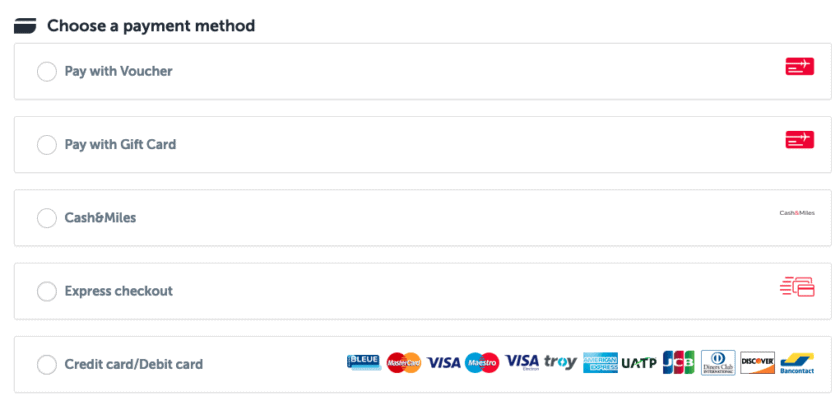Click the Cash&Miles logo on the right
The image size is (840, 401).
click(x=798, y=213)
